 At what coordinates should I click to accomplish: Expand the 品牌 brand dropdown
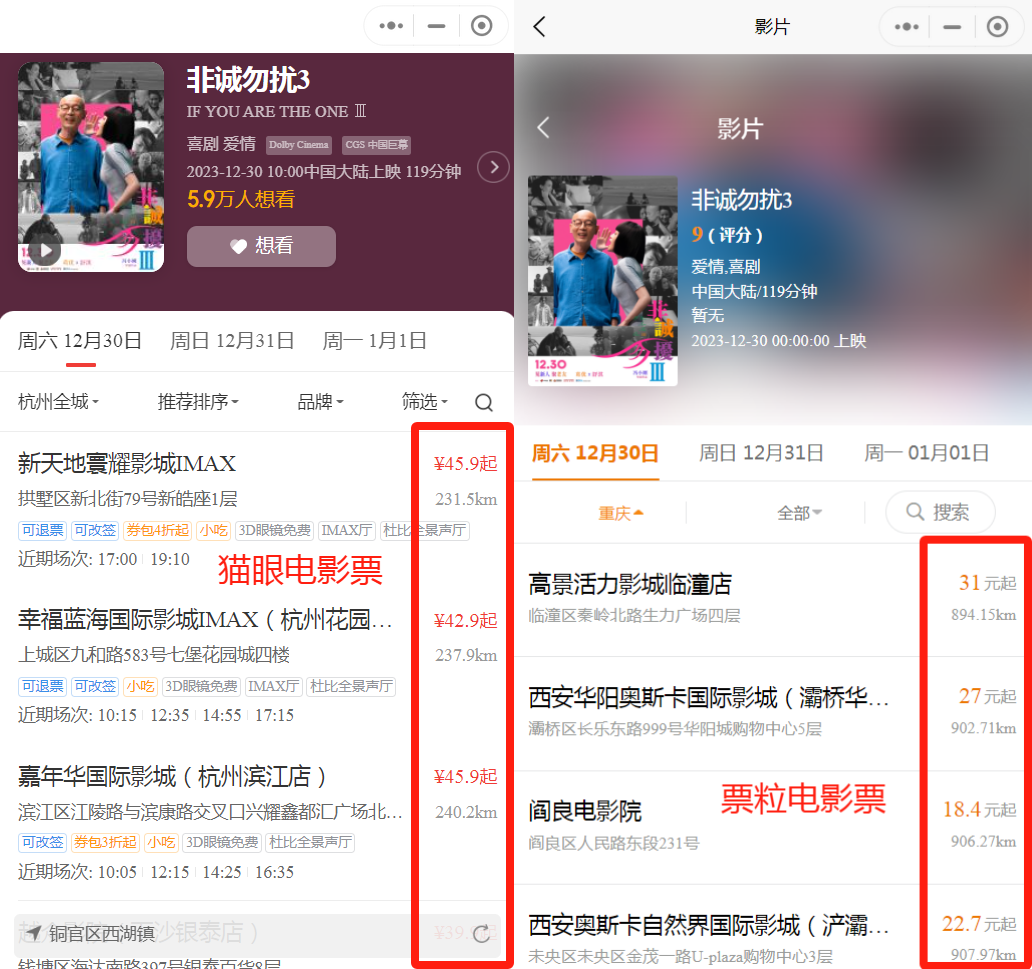click(320, 402)
